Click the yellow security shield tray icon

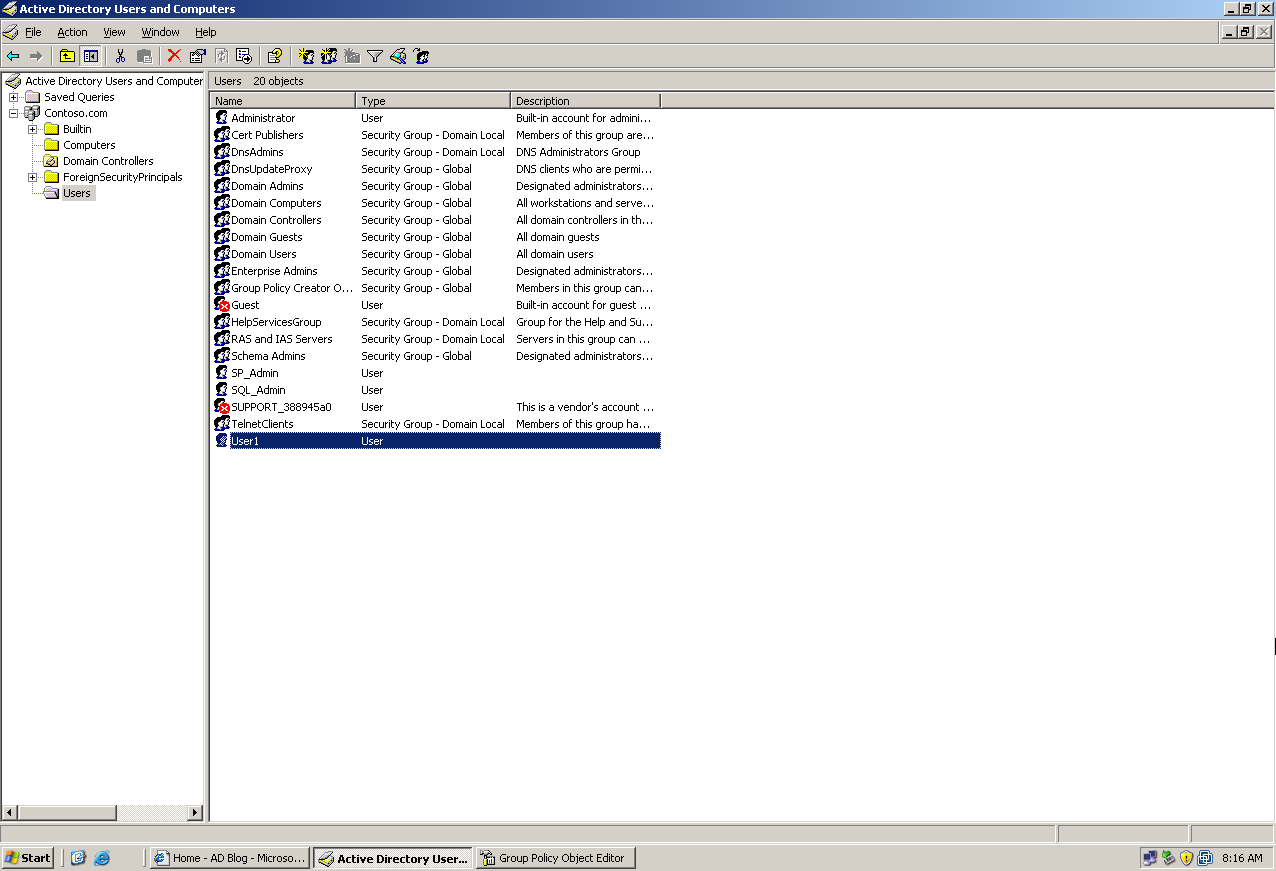click(1186, 858)
